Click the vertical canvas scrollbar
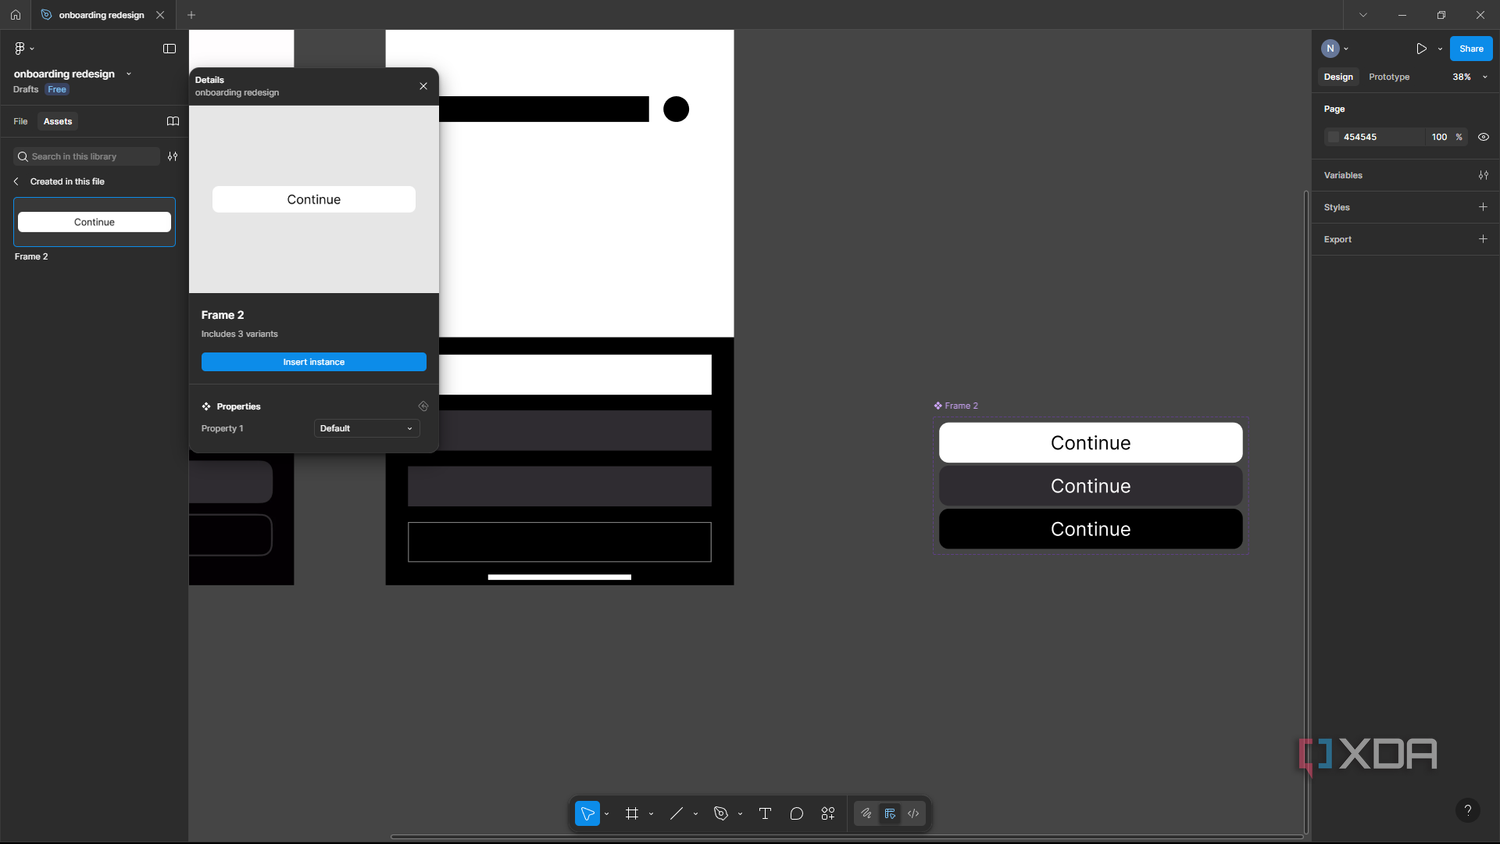The width and height of the screenshot is (1500, 844). click(x=1305, y=512)
